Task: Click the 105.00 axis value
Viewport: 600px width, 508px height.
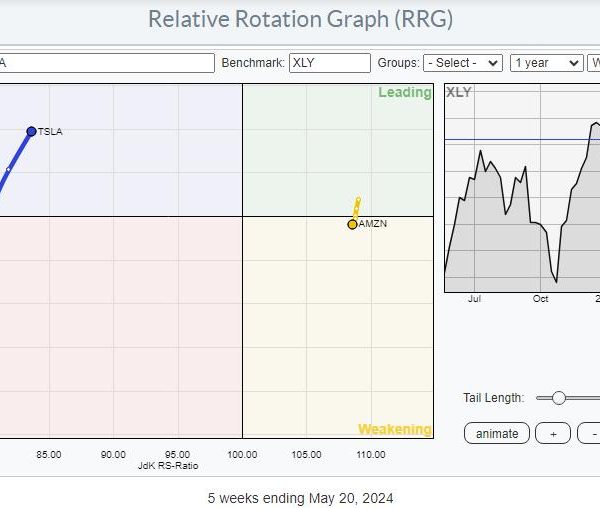Action: tap(307, 454)
